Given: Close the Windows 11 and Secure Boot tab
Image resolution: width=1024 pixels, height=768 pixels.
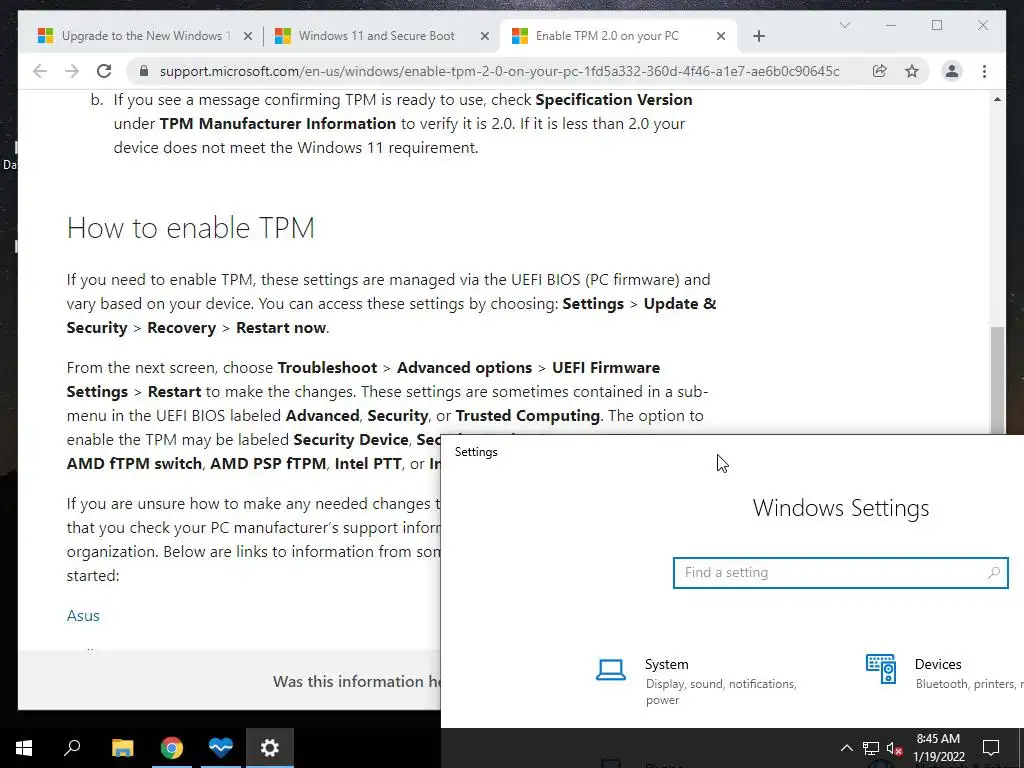Looking at the screenshot, I should [x=485, y=36].
